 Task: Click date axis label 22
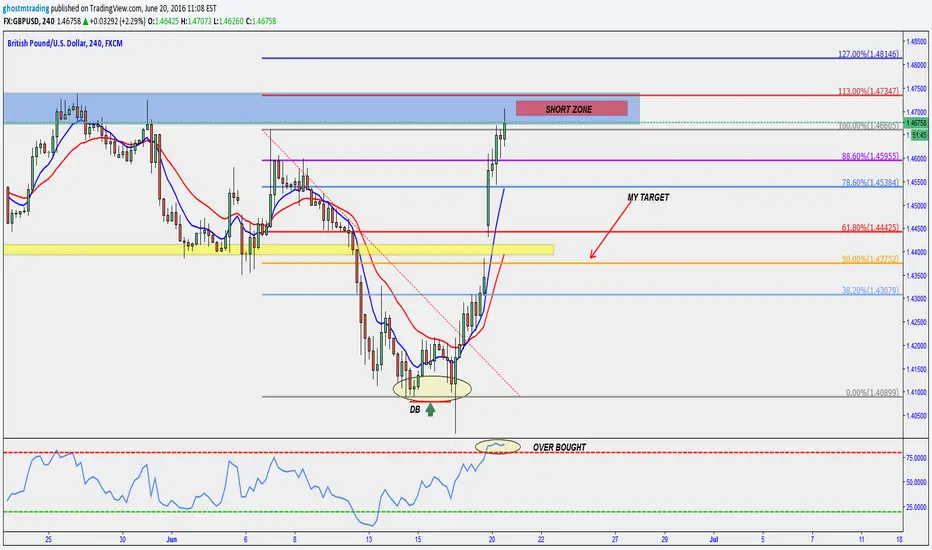(541, 539)
